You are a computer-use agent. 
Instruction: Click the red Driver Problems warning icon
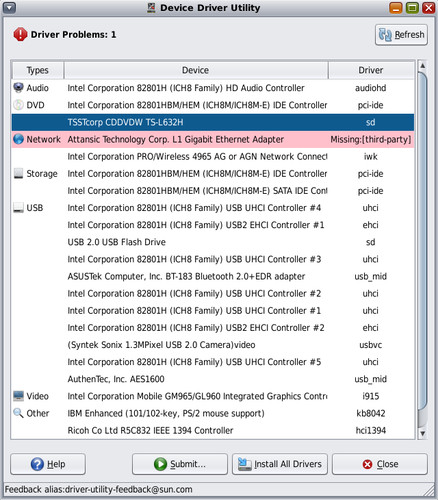pyautogui.click(x=20, y=34)
